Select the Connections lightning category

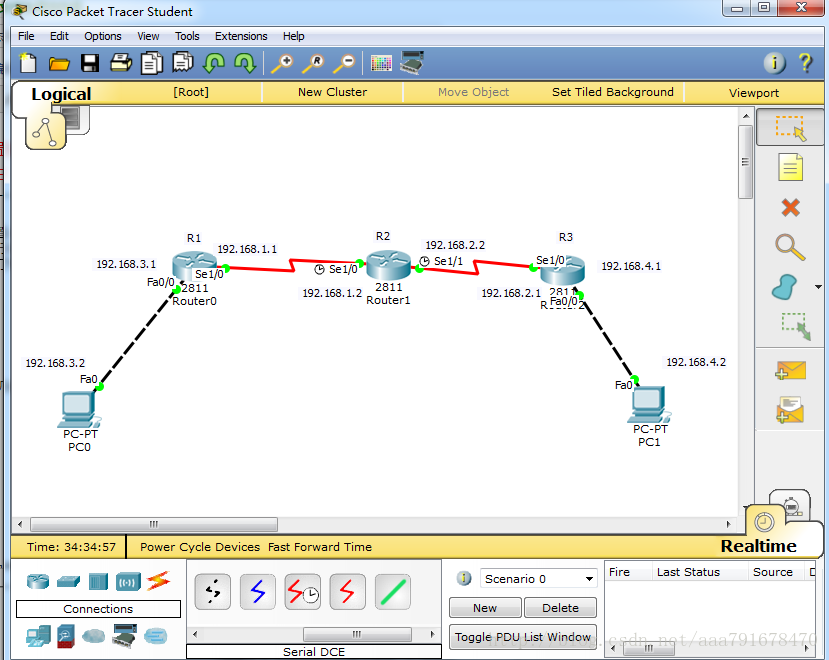(158, 581)
